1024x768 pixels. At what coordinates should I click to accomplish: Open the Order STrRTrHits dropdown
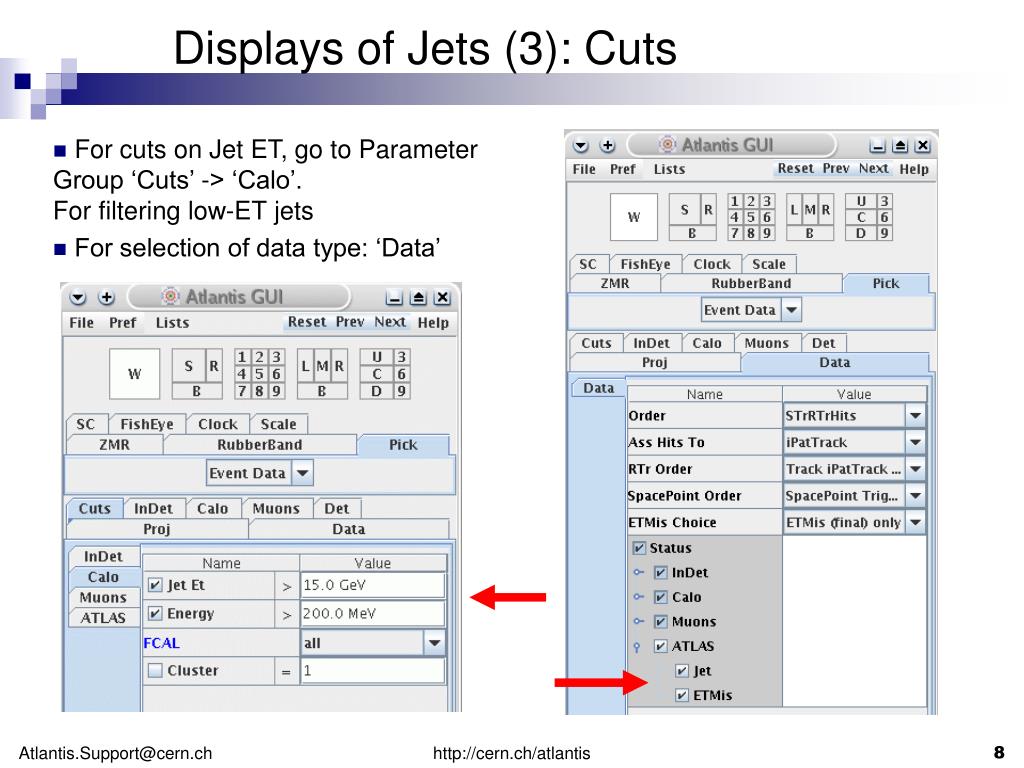click(x=916, y=415)
